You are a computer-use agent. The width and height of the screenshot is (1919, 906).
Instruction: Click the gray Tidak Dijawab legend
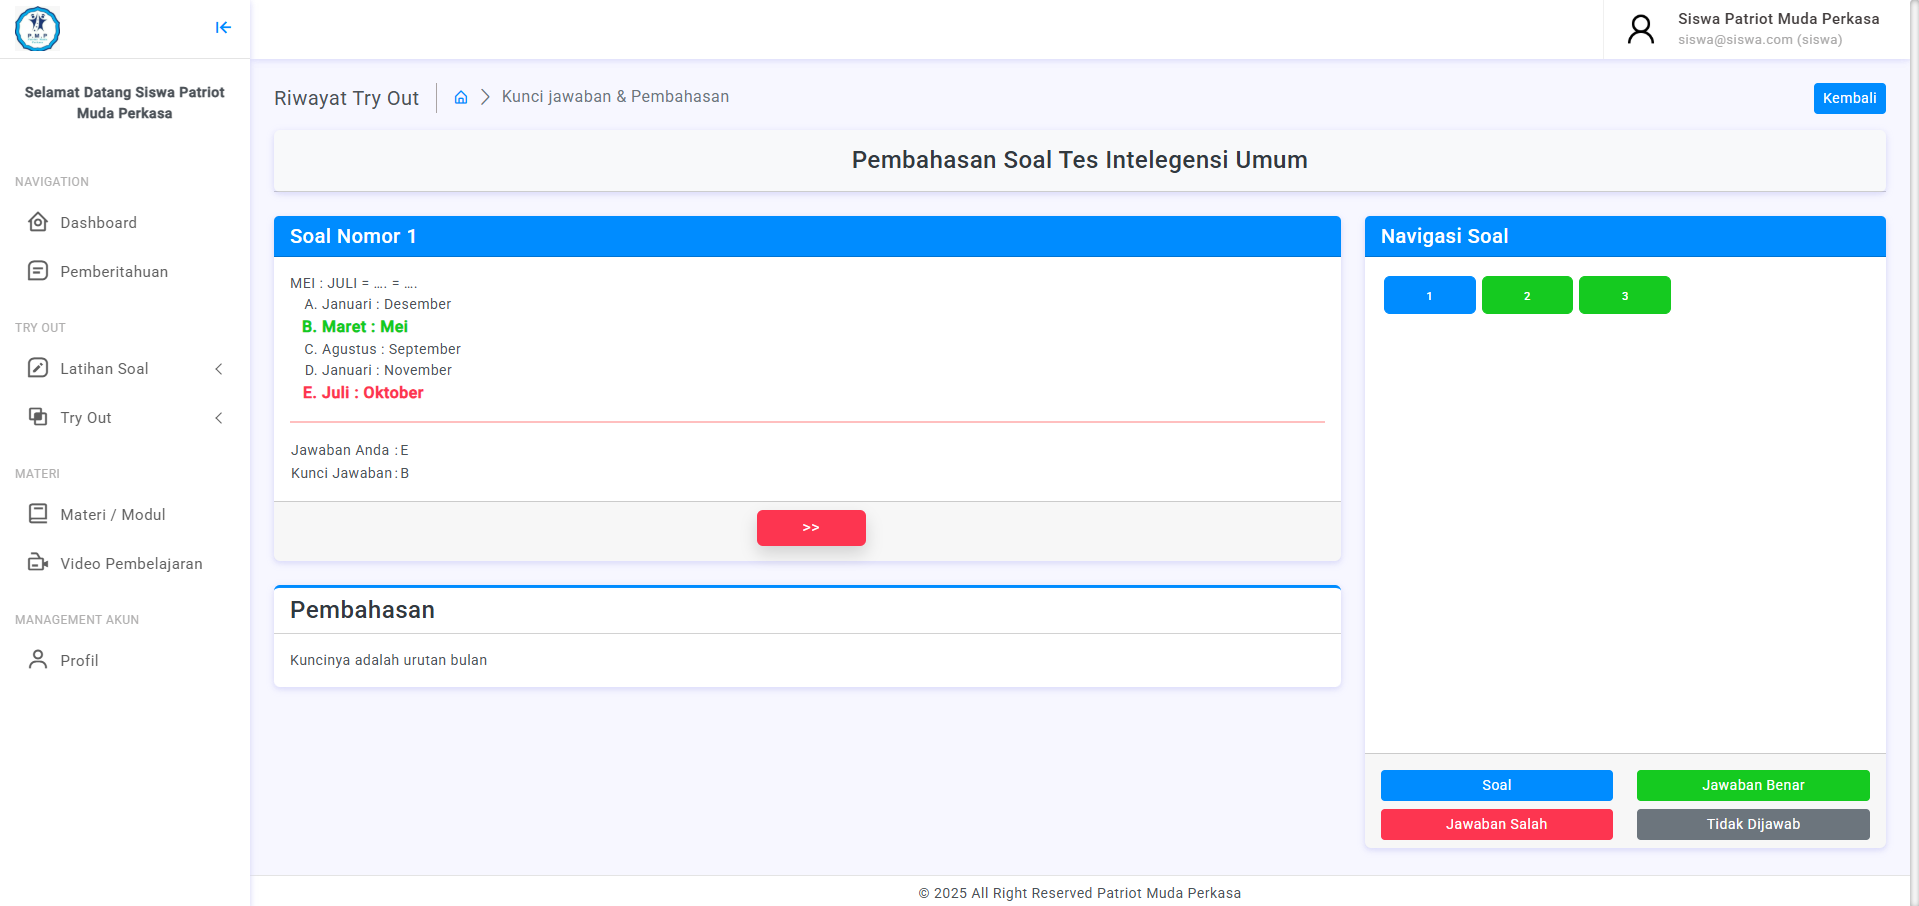(1753, 824)
